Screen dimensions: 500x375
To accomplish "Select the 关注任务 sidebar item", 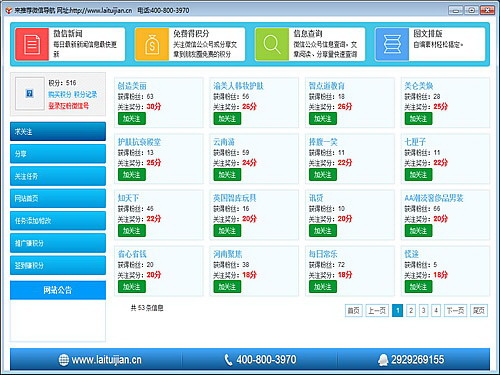I will pyautogui.click(x=58, y=176).
